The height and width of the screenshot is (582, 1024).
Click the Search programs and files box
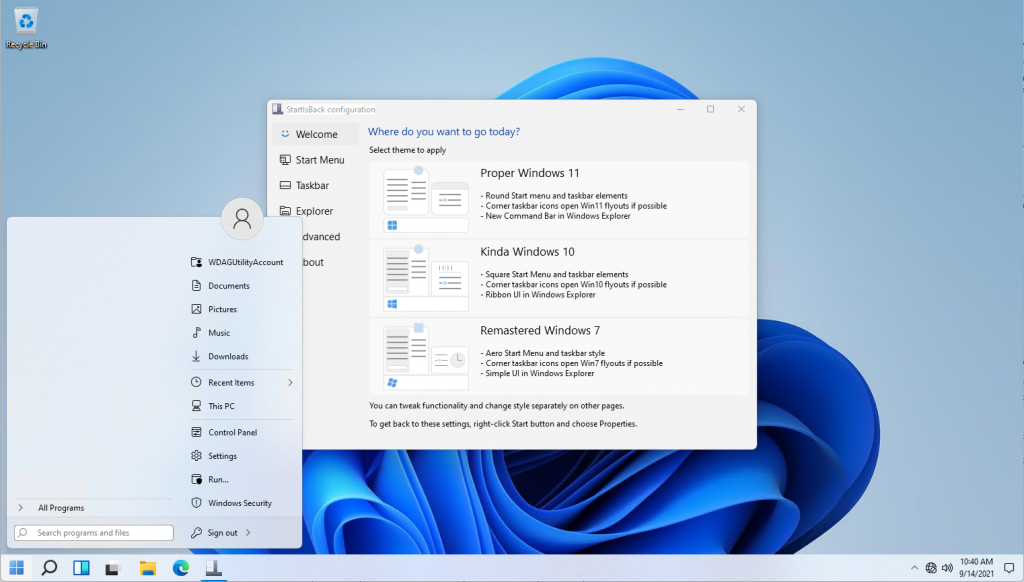click(95, 533)
